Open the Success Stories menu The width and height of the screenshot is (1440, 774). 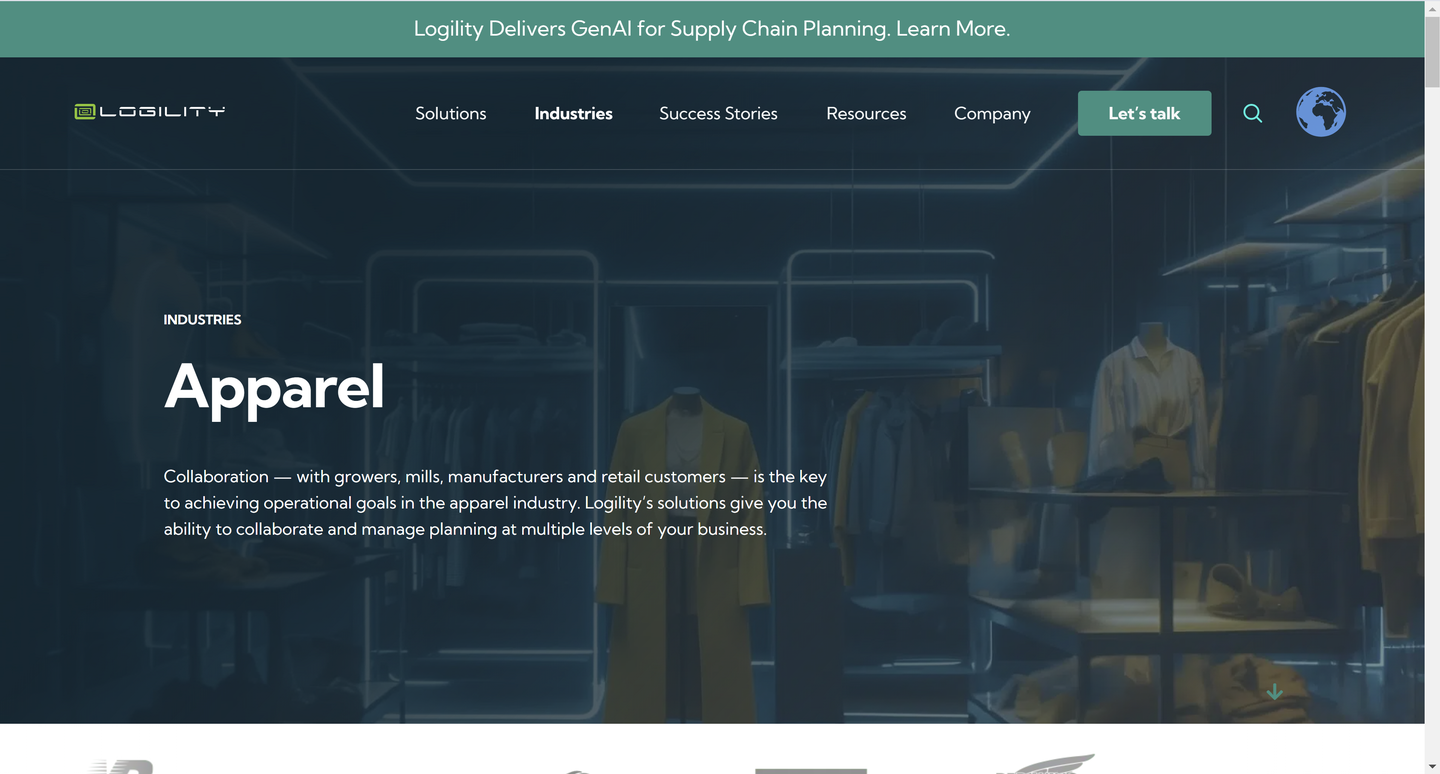point(718,113)
